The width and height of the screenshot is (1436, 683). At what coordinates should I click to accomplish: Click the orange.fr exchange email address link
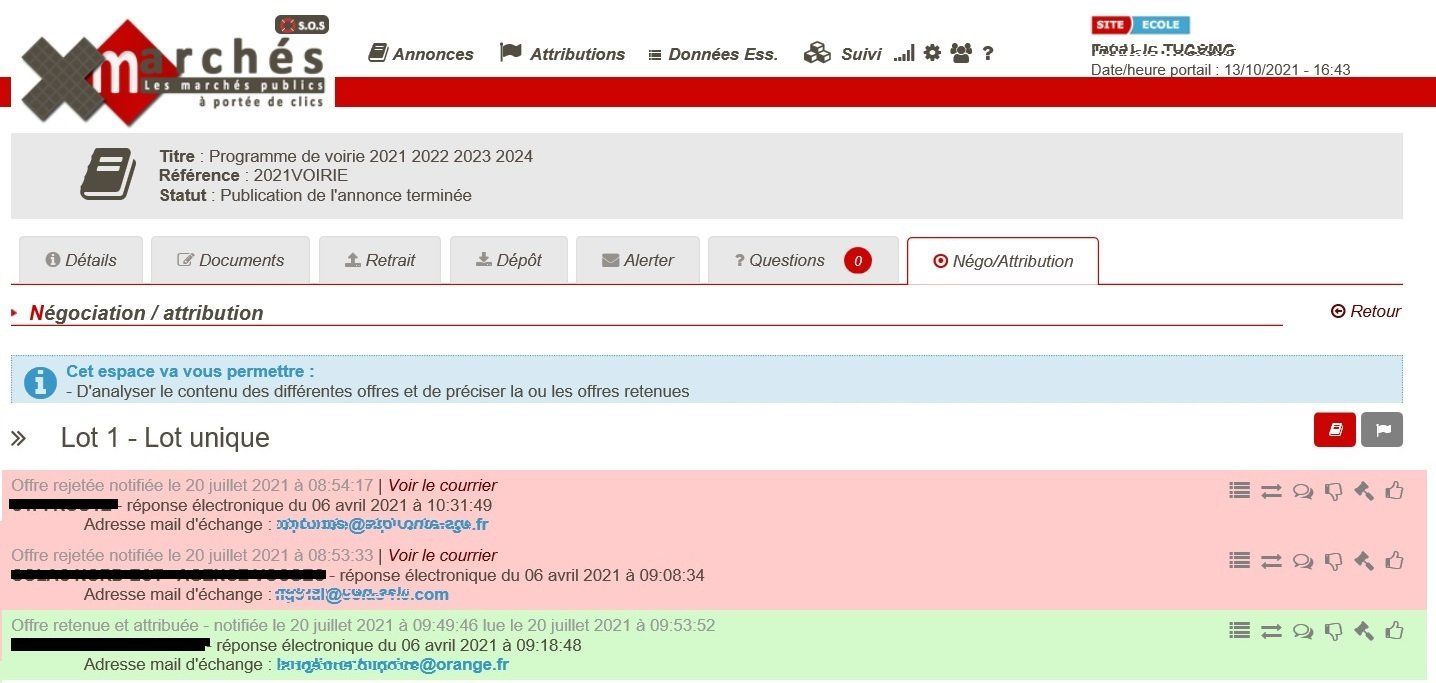(x=392, y=664)
